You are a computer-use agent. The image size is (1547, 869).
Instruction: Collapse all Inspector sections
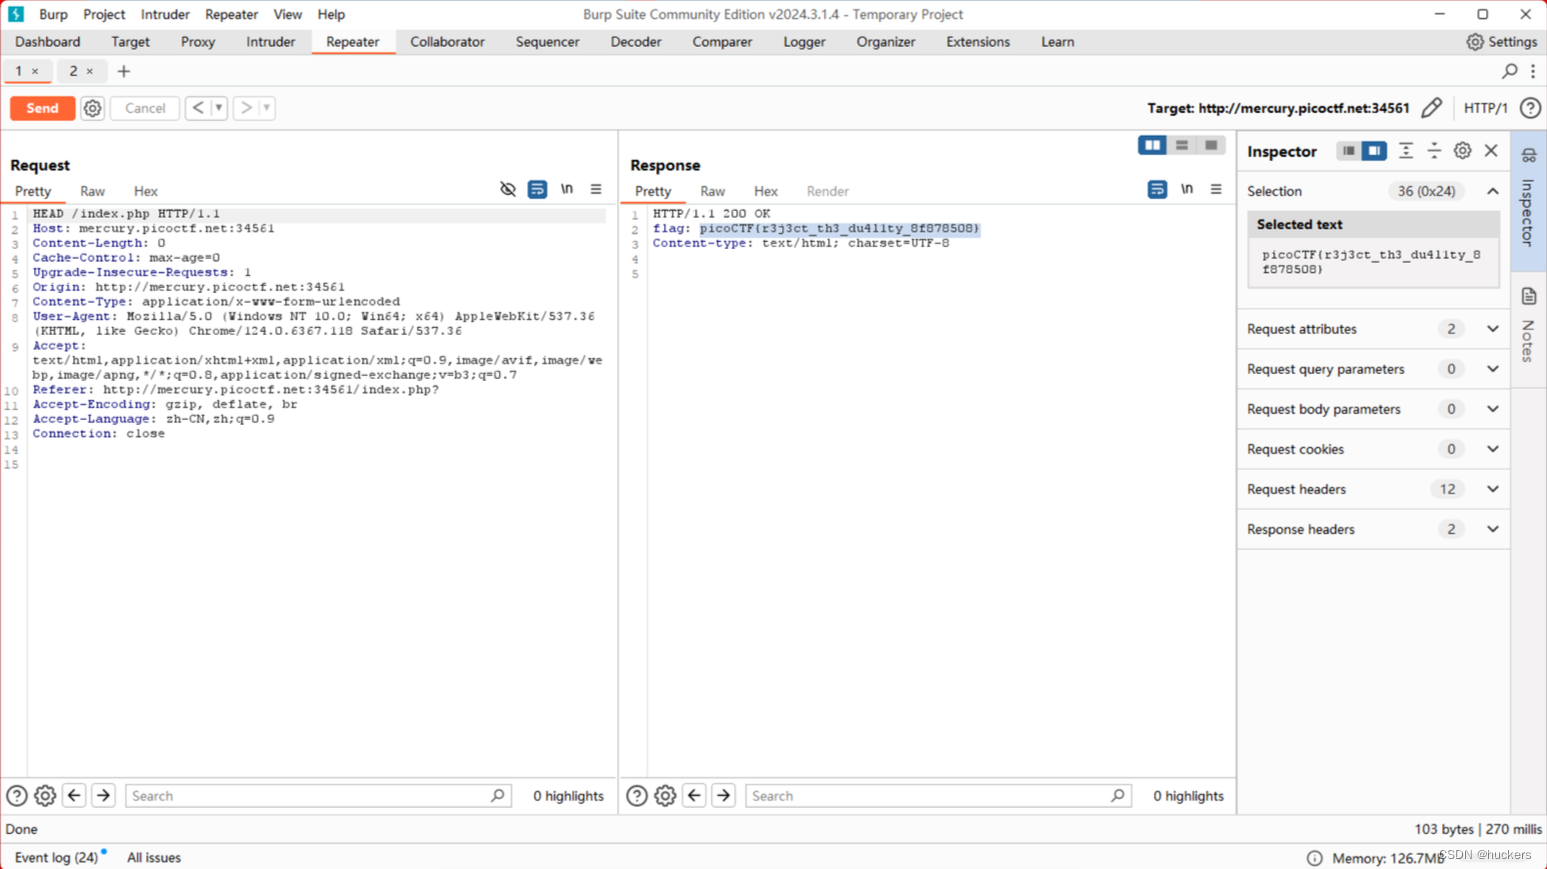point(1434,151)
